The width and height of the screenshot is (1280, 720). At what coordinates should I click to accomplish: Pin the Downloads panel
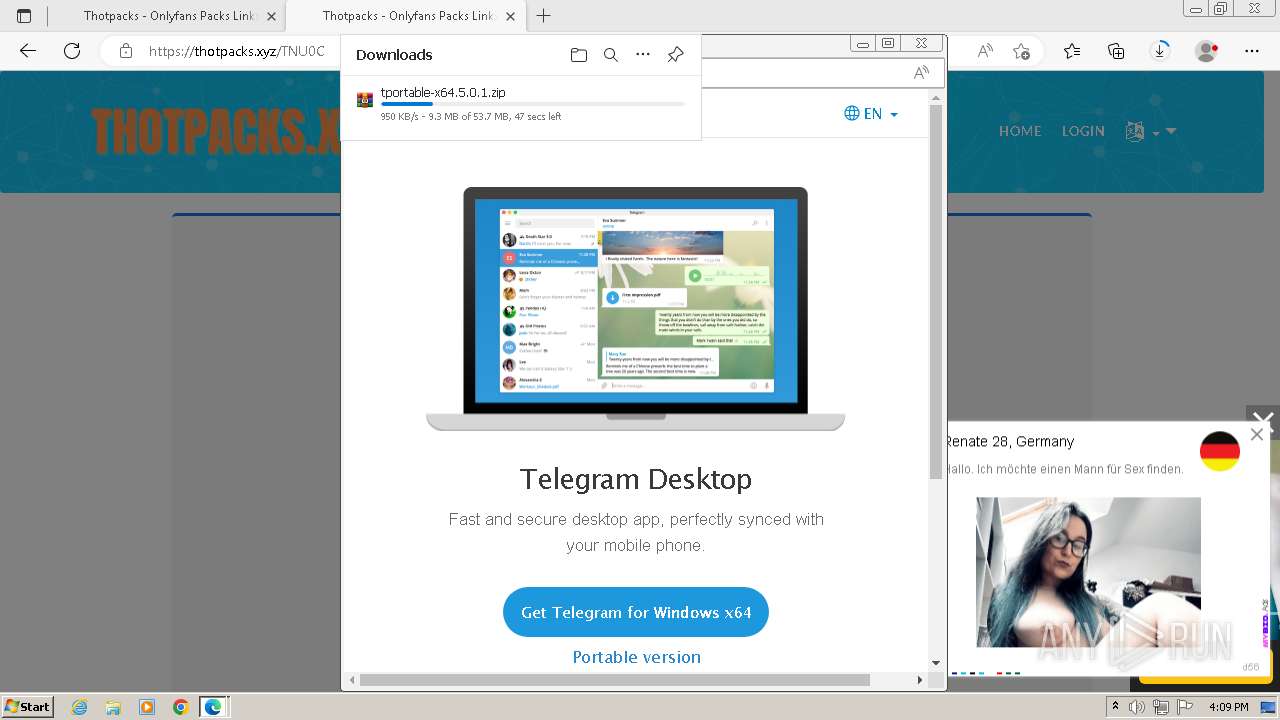[x=675, y=55]
